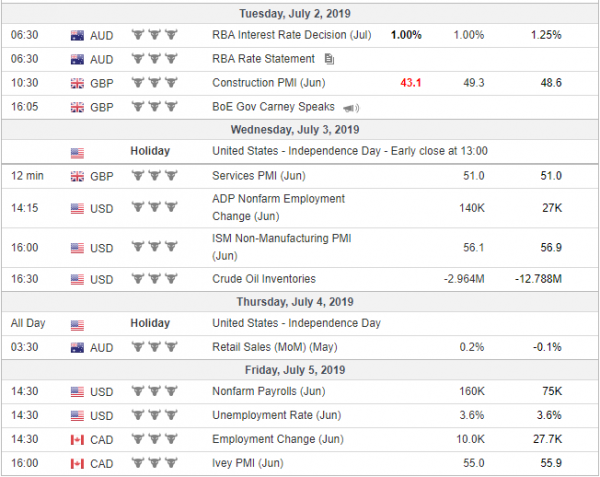This screenshot has height=477, width=600.
Task: Click the bull importance icons for Services PMI
Action: (154, 176)
